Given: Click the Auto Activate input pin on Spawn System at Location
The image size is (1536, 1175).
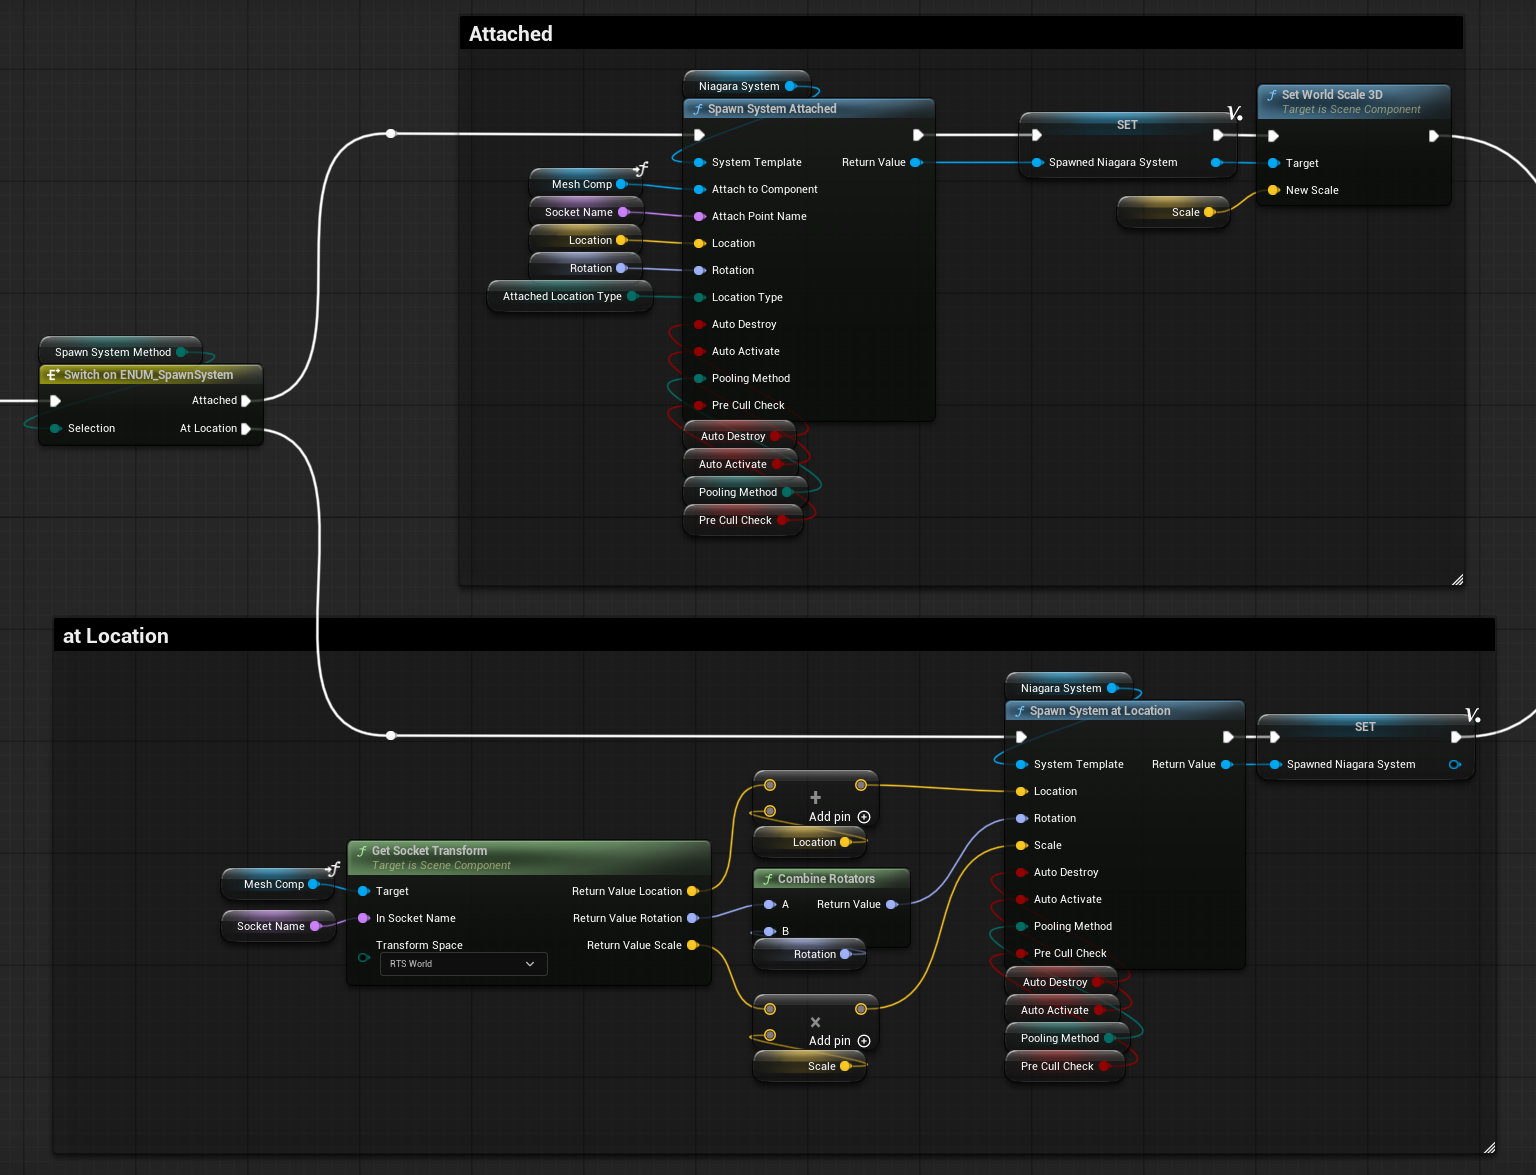Looking at the screenshot, I should (1022, 900).
